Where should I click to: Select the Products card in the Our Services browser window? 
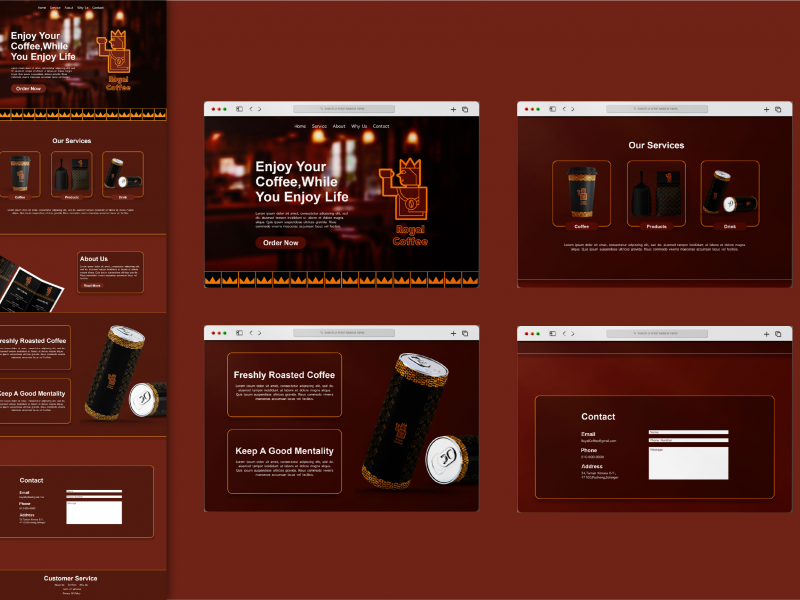(x=656, y=195)
